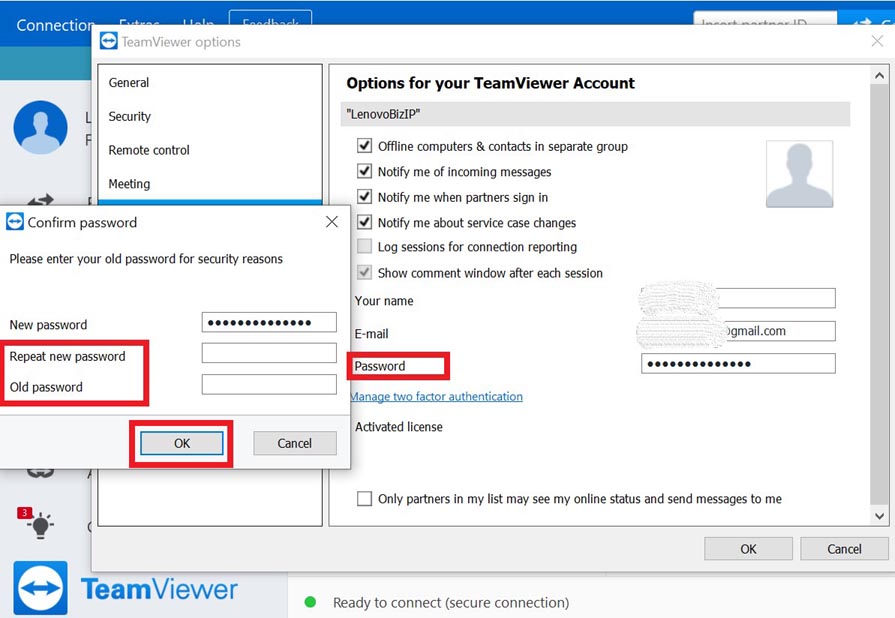Screen dimensions: 895x618
Task: Enable Only partners in my list checkbox
Action: click(x=364, y=498)
